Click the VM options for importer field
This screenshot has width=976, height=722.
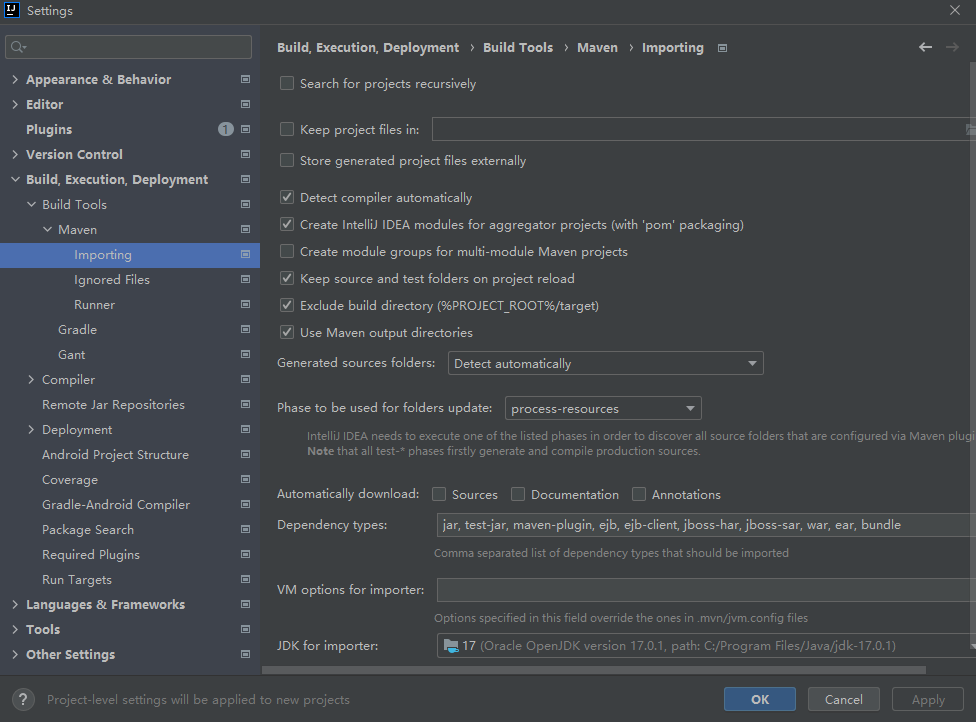coord(706,589)
